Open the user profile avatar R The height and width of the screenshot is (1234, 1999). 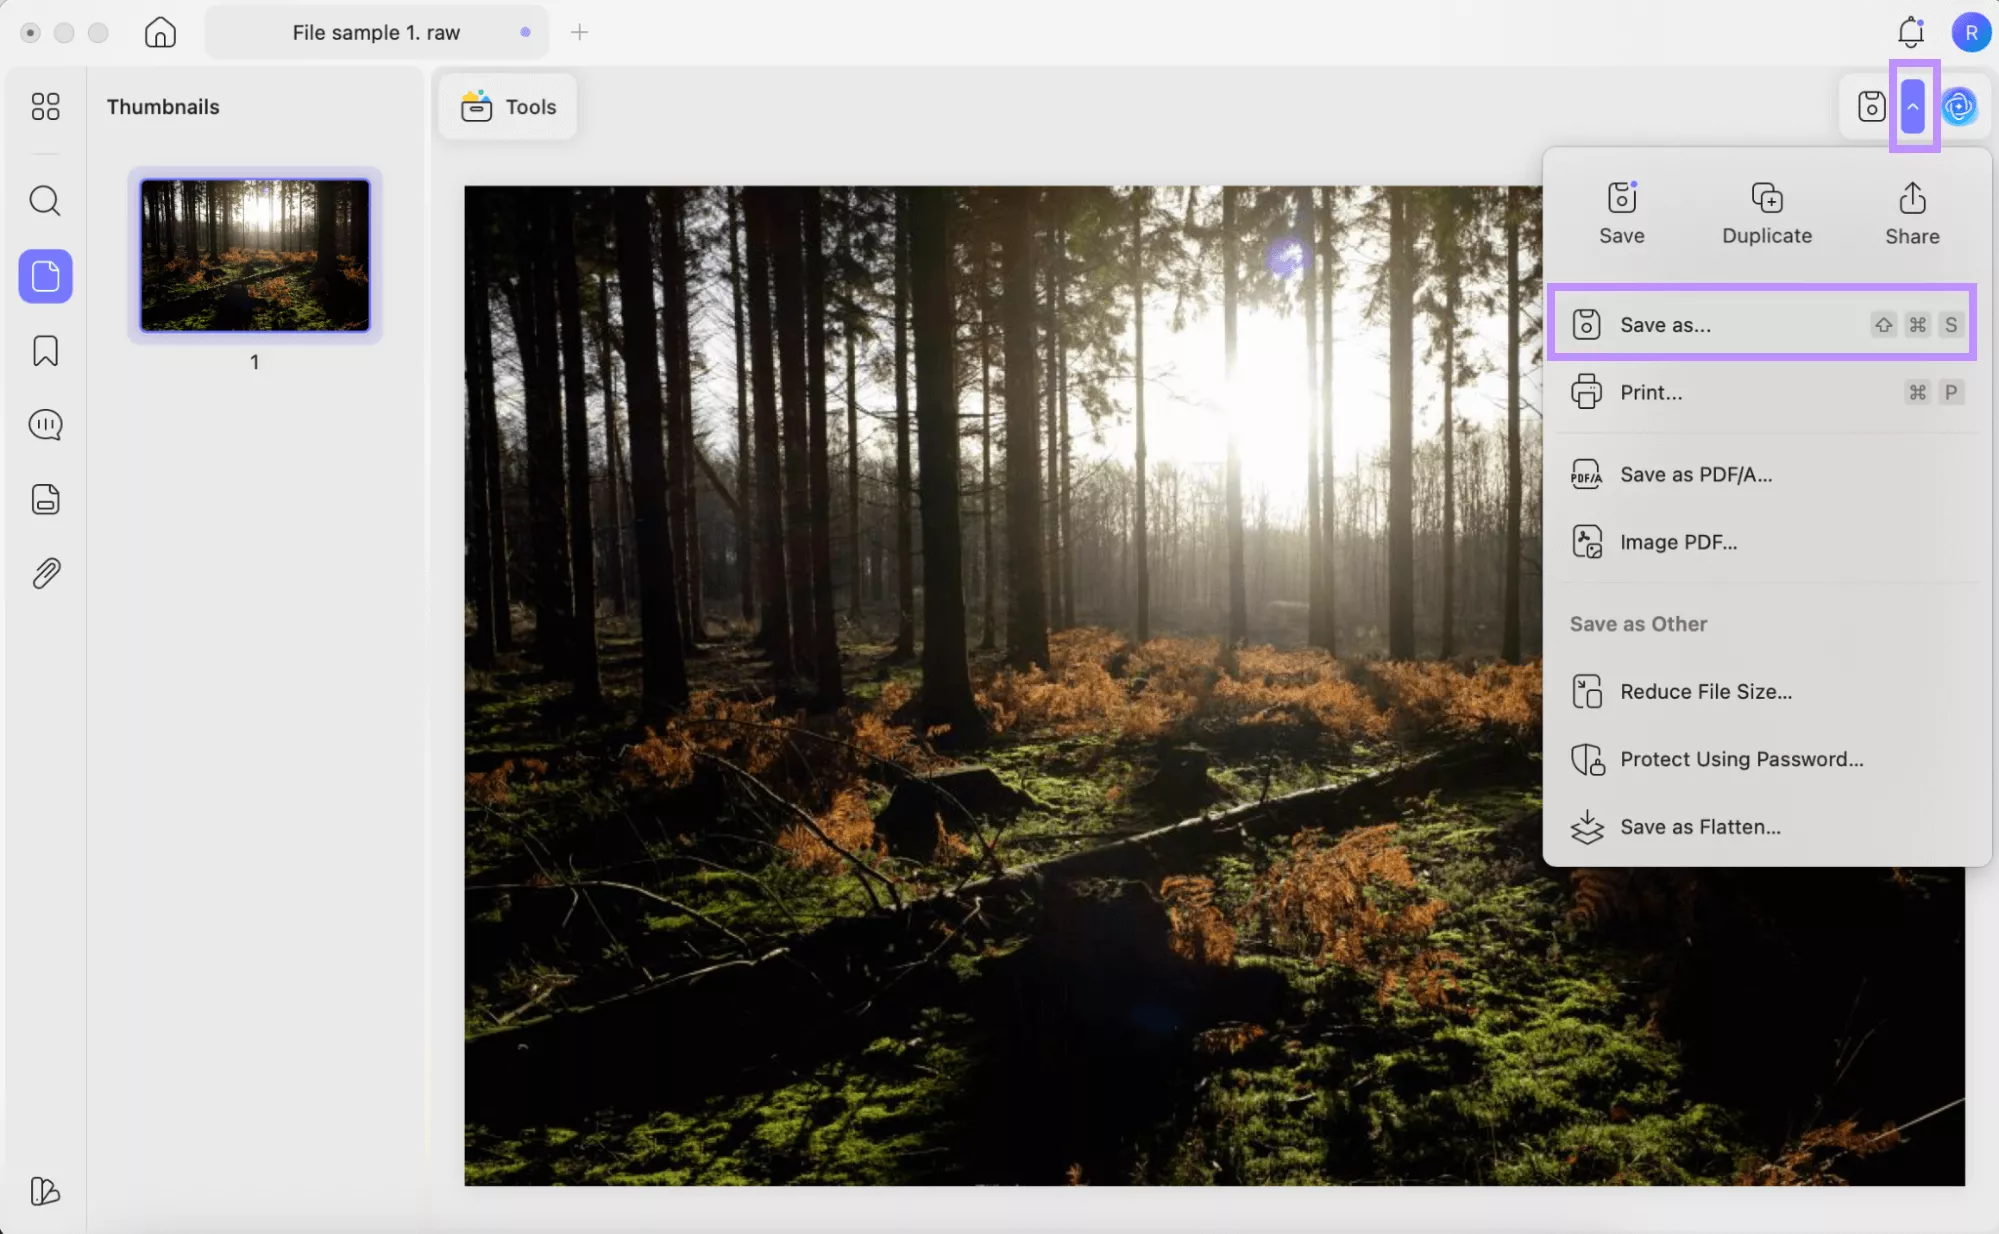click(x=1970, y=32)
